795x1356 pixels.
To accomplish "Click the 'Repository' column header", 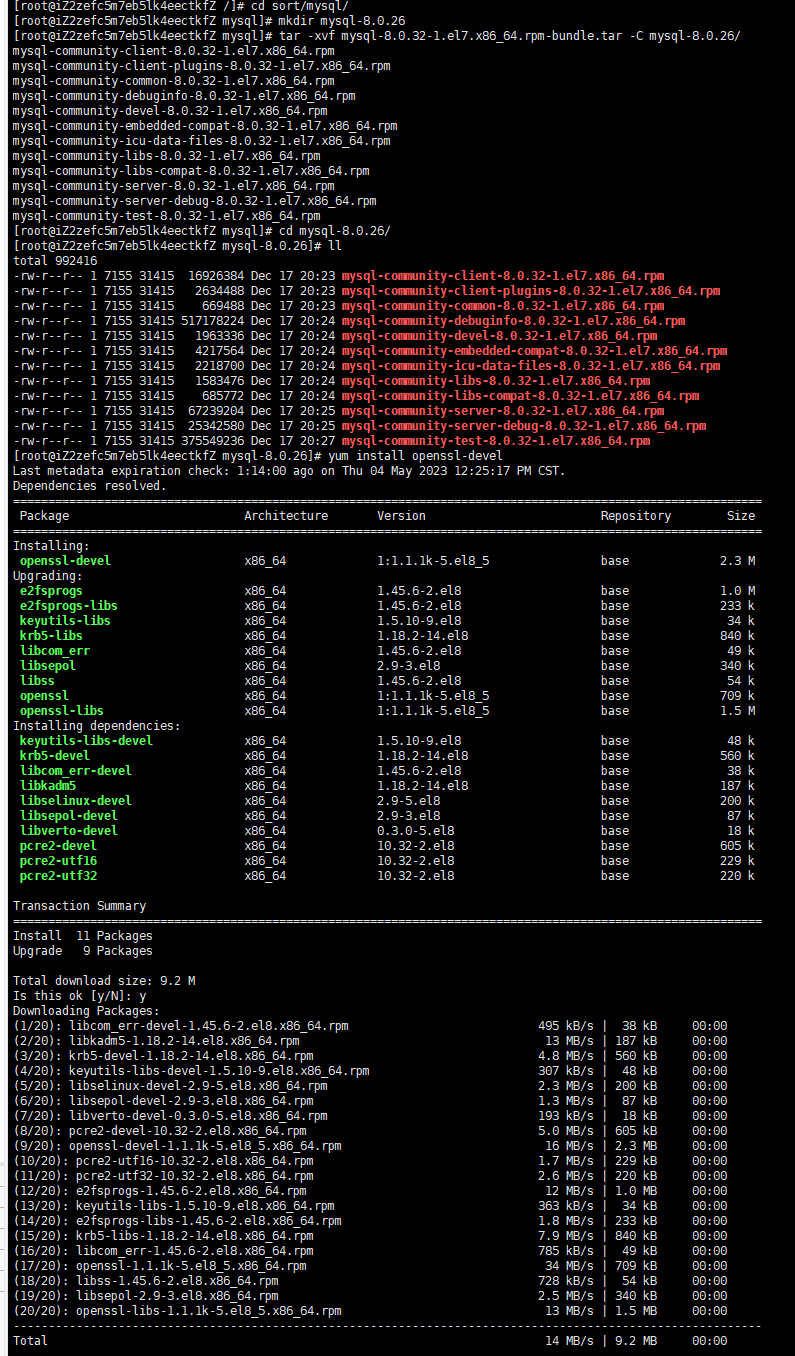I will point(636,516).
